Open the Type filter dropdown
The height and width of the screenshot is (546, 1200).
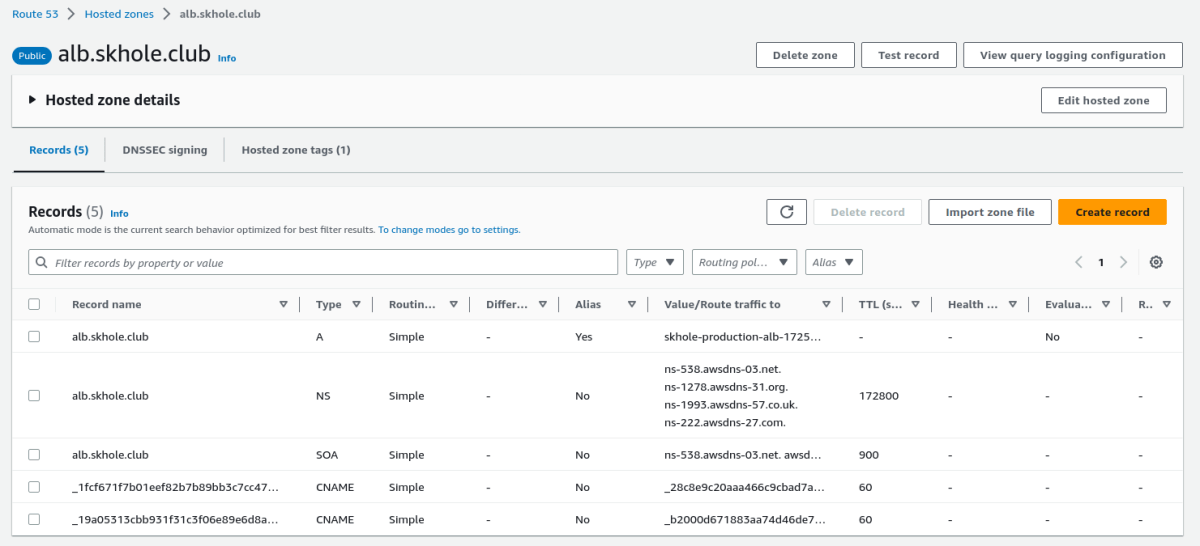655,262
